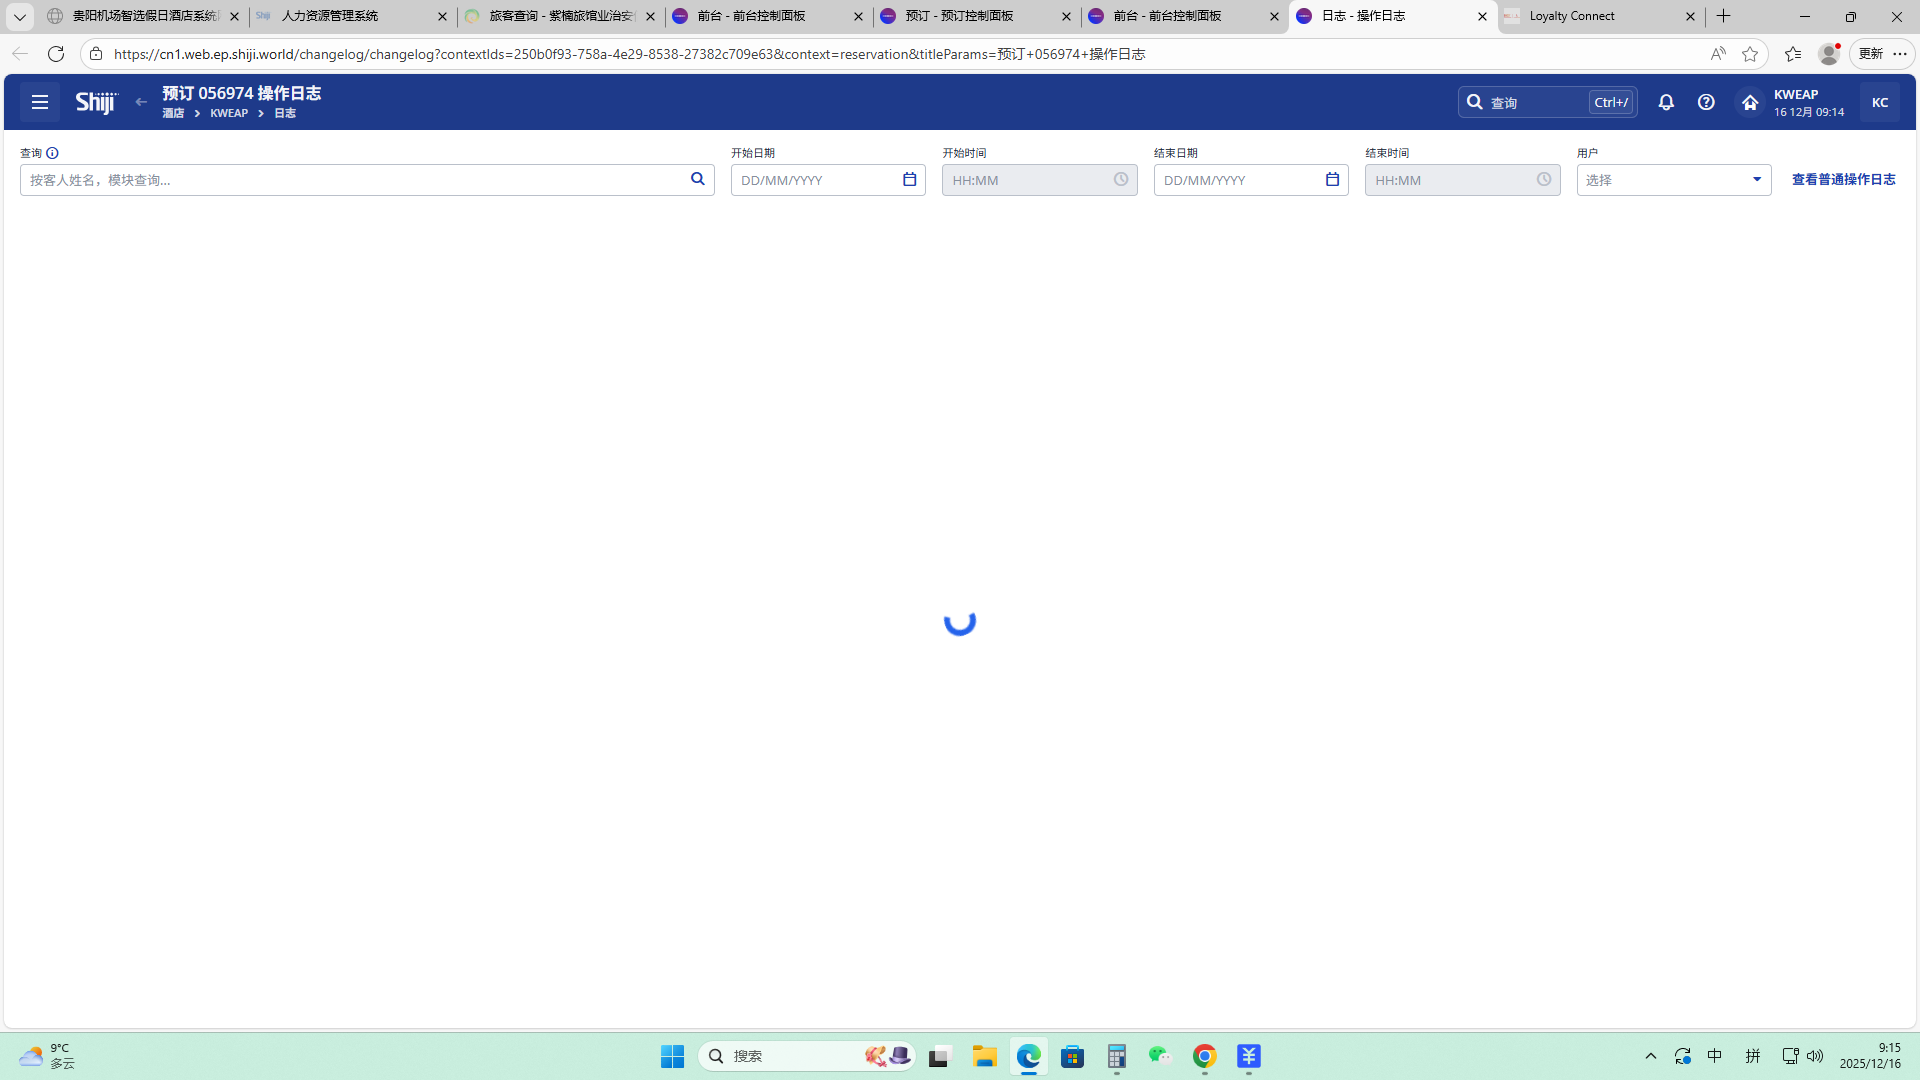The height and width of the screenshot is (1080, 1920).
Task: Open the help question mark icon
Action: (1706, 102)
